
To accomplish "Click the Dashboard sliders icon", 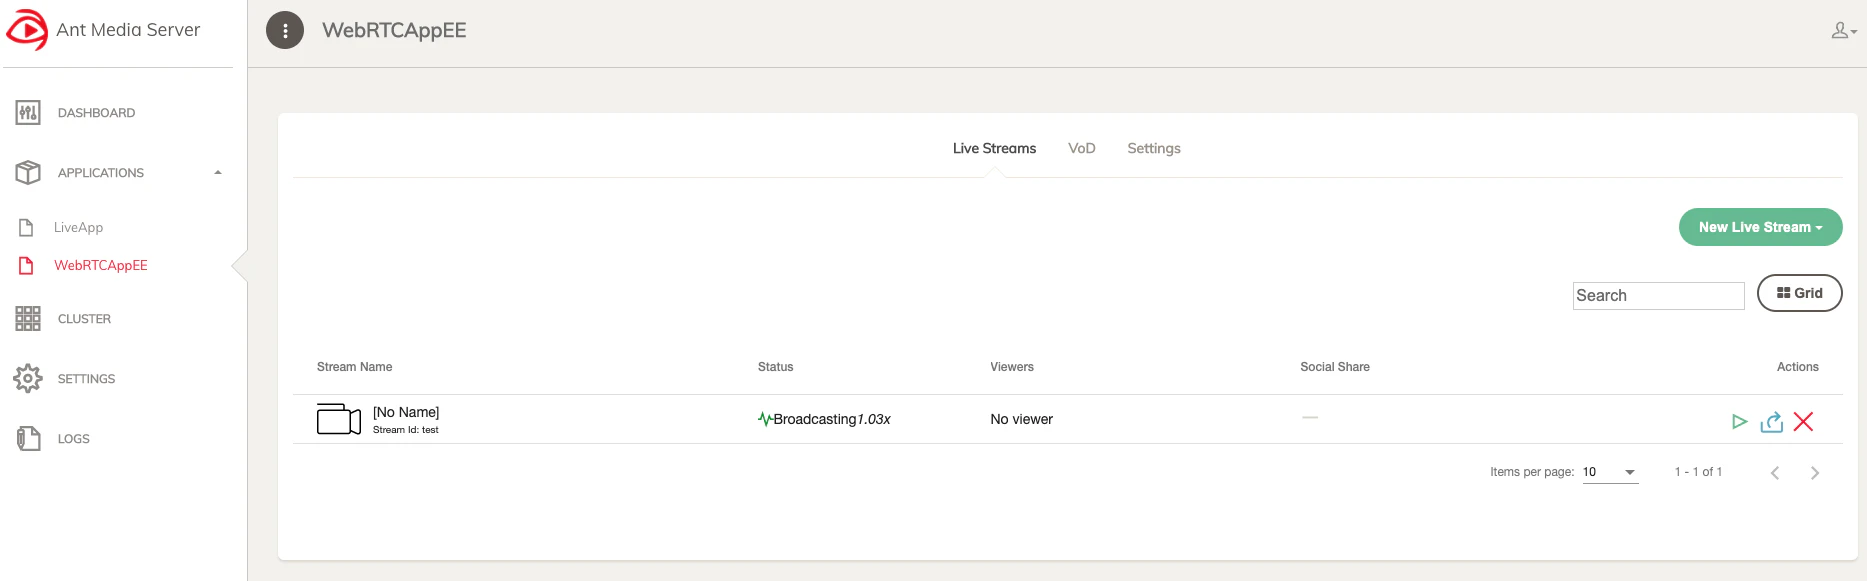I will [x=28, y=113].
